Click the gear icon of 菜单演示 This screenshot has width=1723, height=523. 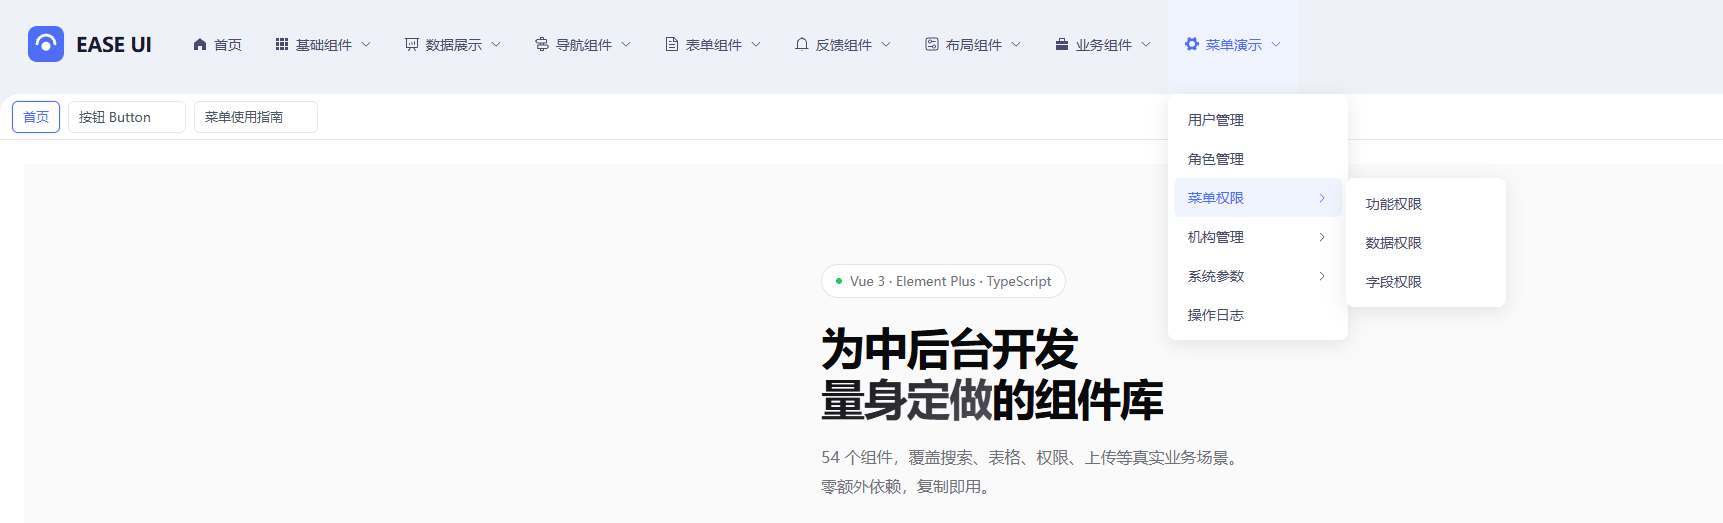coord(1192,44)
